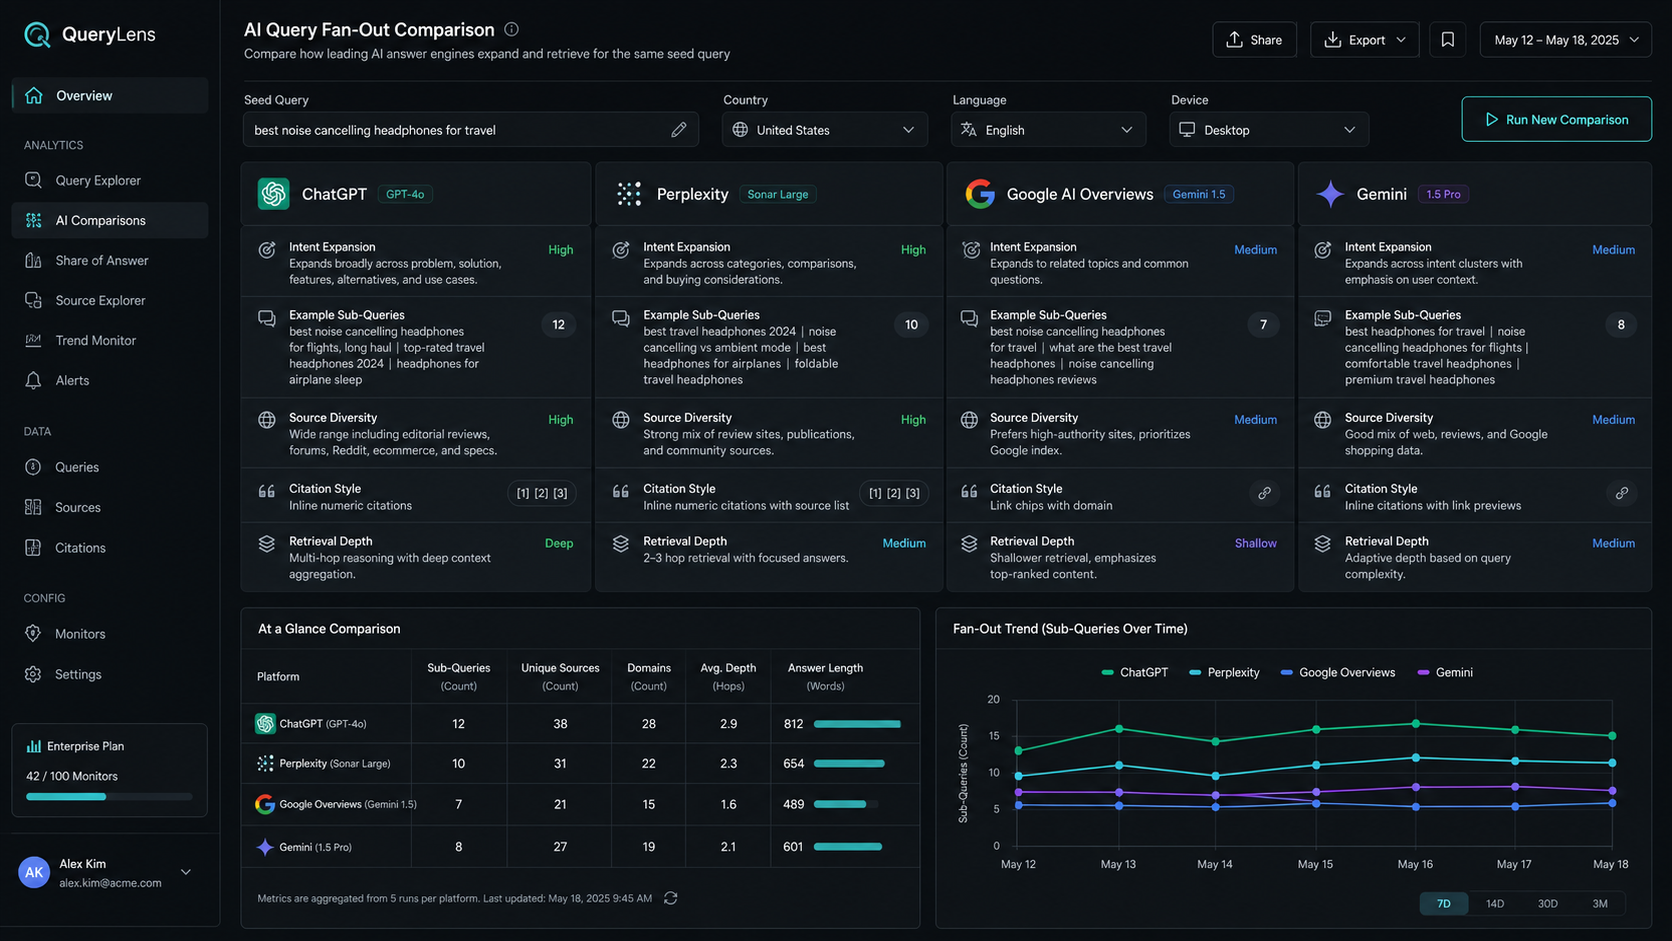Toggle ChatGPT series in chart legend

pyautogui.click(x=1135, y=673)
